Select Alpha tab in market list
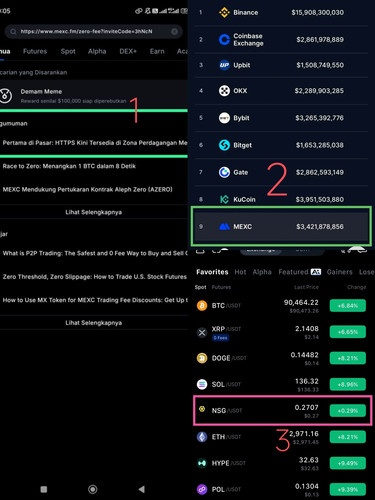The height and width of the screenshot is (500, 375). click(262, 272)
